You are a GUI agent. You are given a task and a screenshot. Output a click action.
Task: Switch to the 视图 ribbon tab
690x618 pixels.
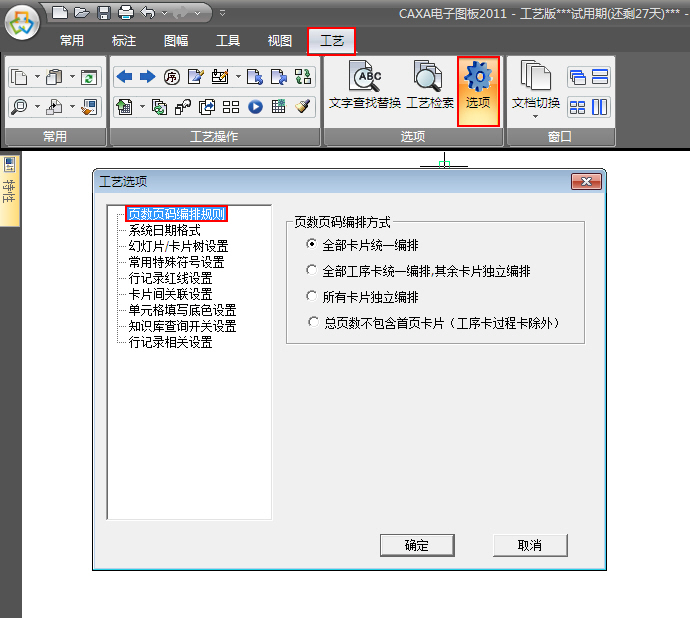pos(280,40)
